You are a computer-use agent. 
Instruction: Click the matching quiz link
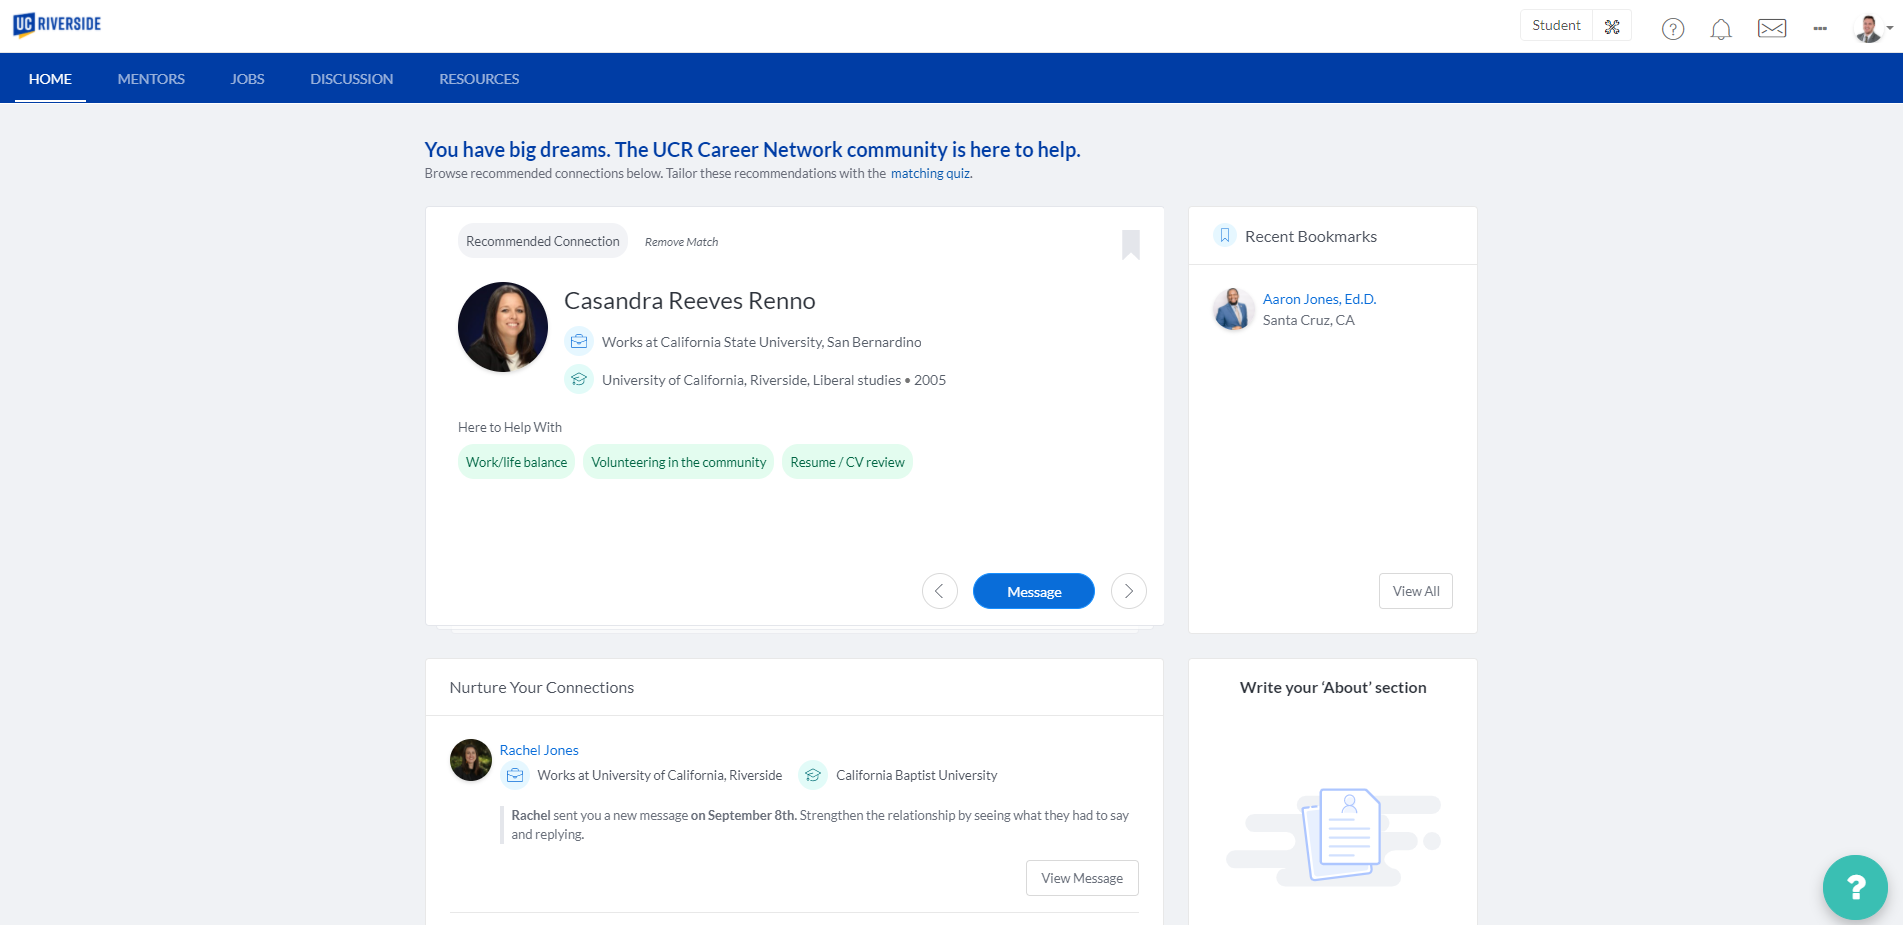point(930,174)
